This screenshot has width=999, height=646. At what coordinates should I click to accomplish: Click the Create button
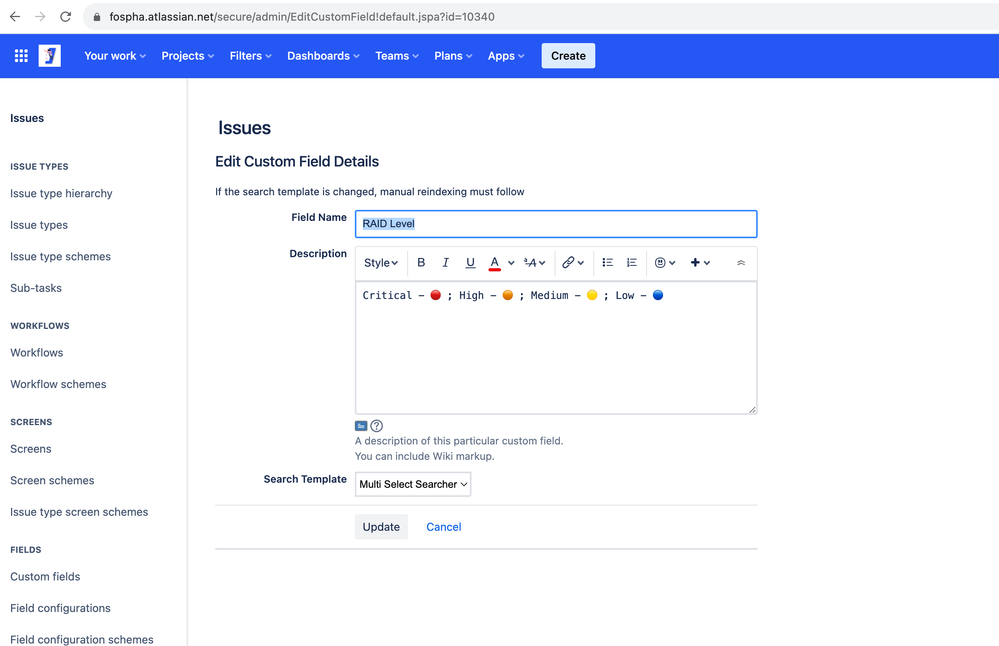point(568,56)
